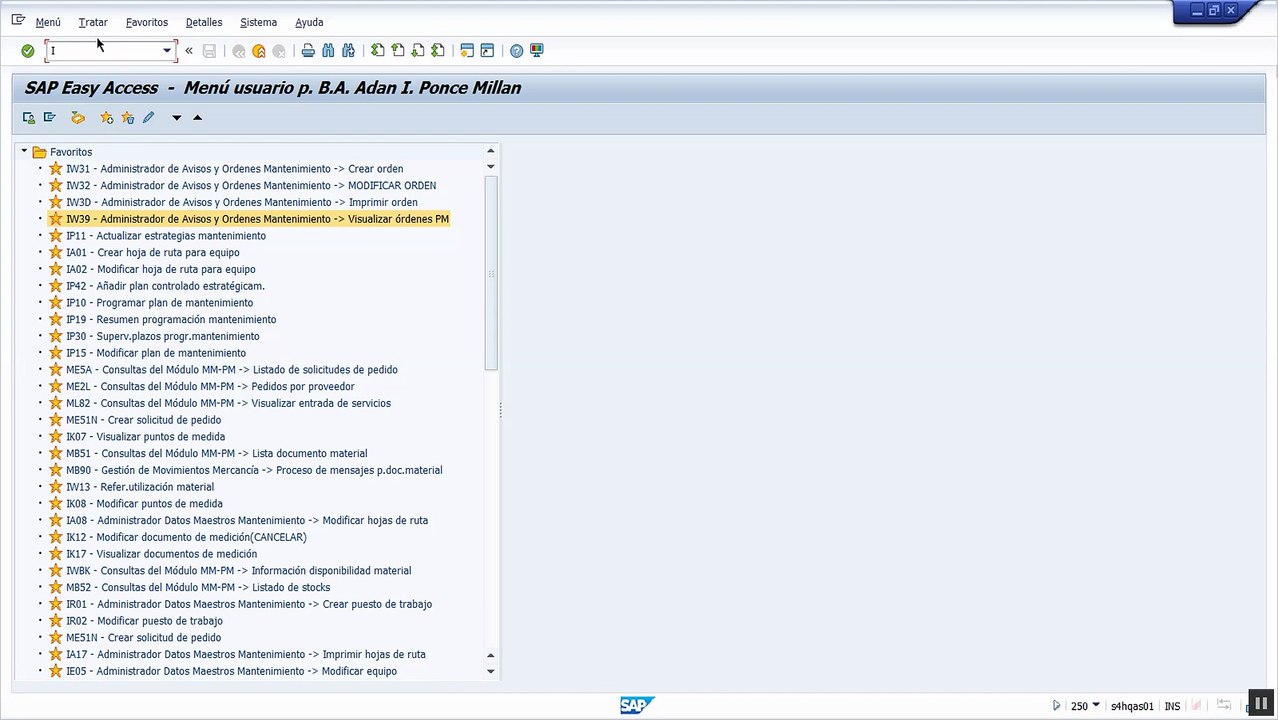The width and height of the screenshot is (1278, 720).
Task: Create a new GUI window icon
Action: pos(467,51)
